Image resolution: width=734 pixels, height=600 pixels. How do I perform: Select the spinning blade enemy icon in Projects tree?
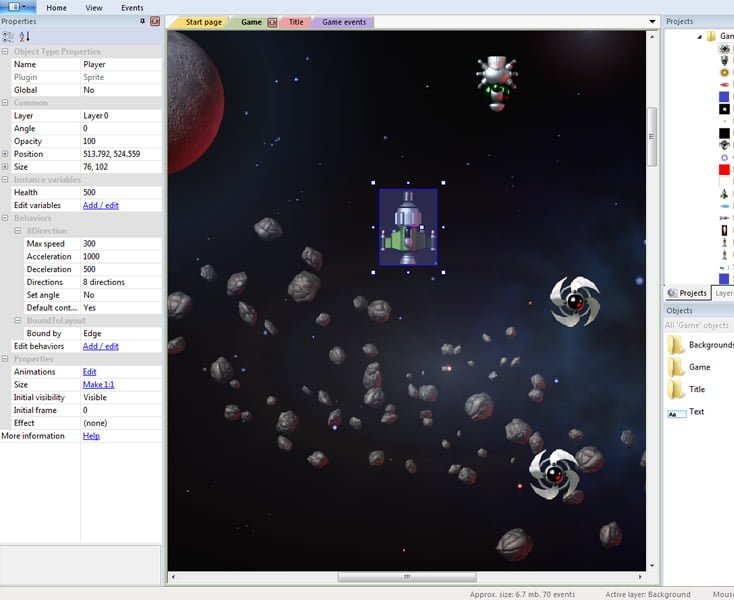724,48
